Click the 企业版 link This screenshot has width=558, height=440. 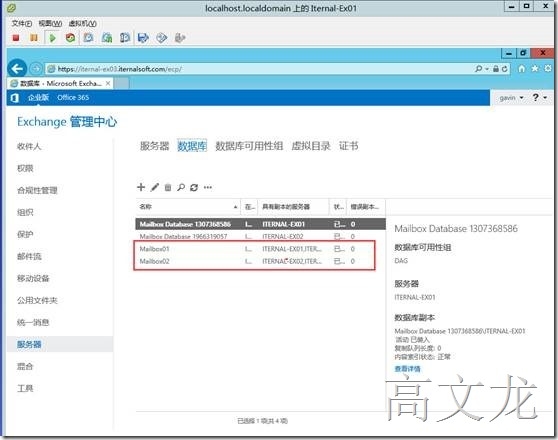[38, 98]
